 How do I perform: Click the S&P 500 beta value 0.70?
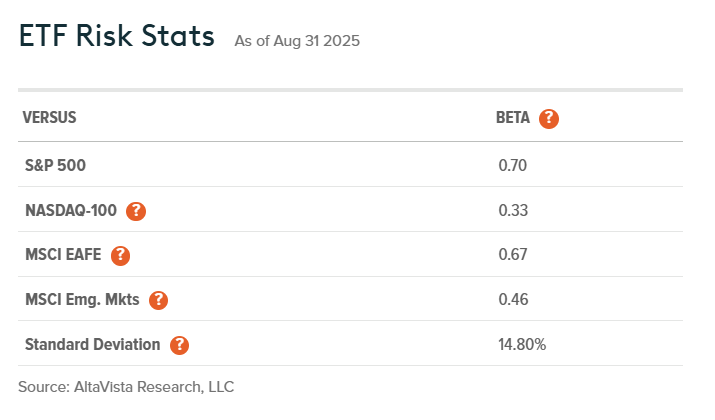click(x=513, y=166)
